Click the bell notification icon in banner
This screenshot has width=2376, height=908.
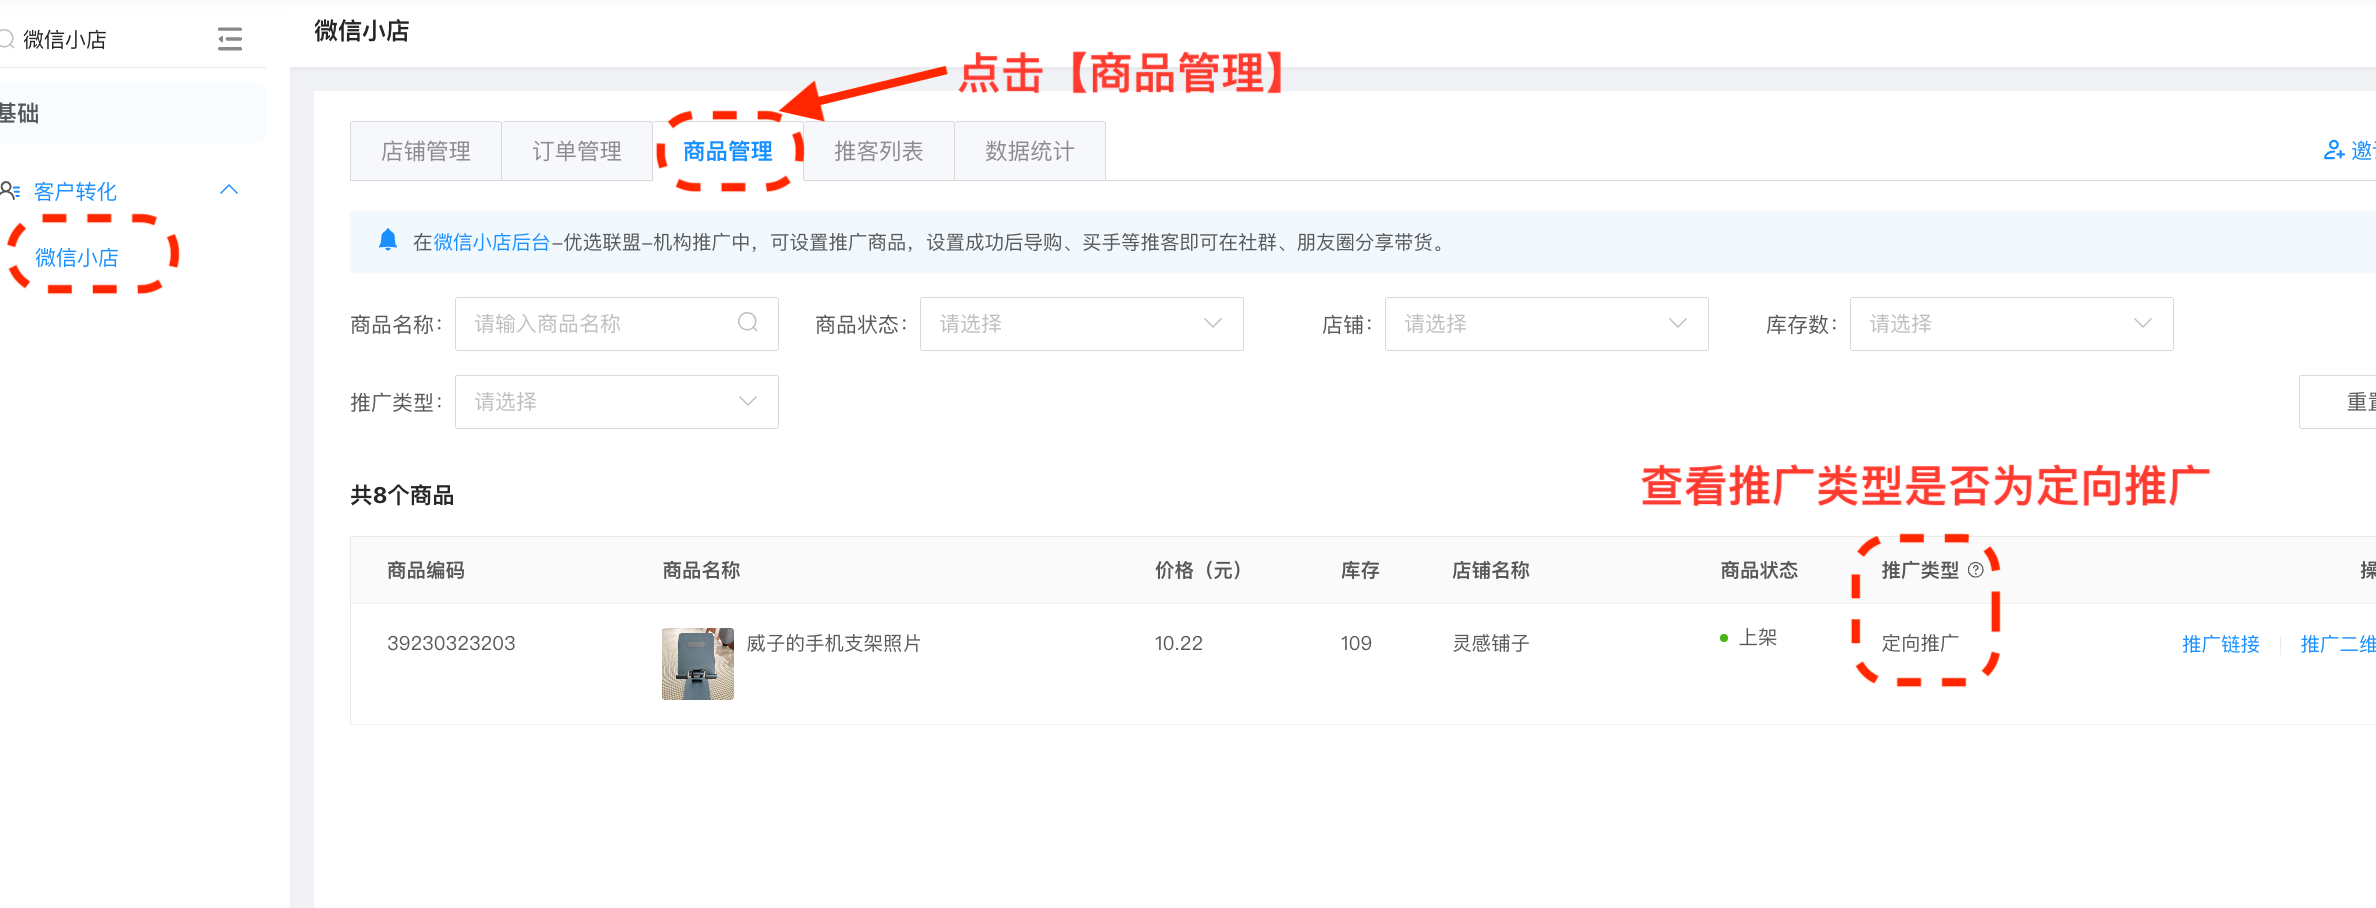point(388,241)
